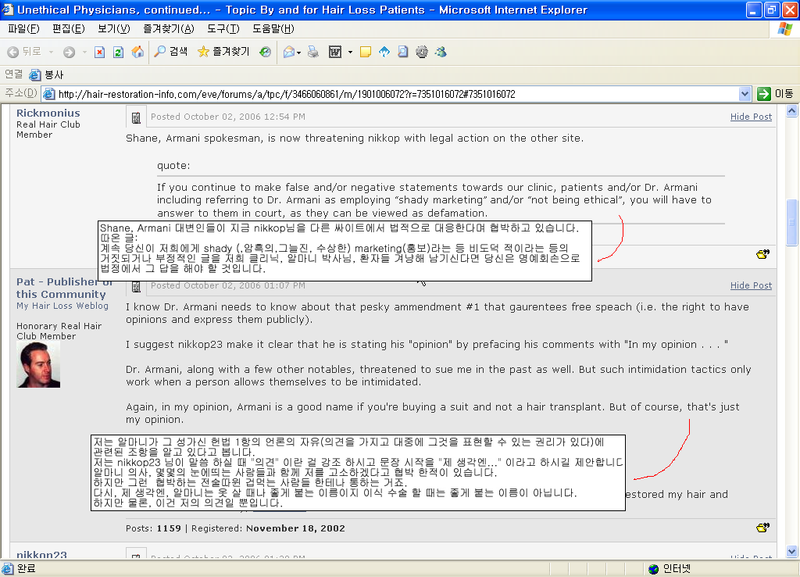The height and width of the screenshot is (577, 800).
Task: Click the blue up-arrow toolbar icon
Action: click(384, 52)
